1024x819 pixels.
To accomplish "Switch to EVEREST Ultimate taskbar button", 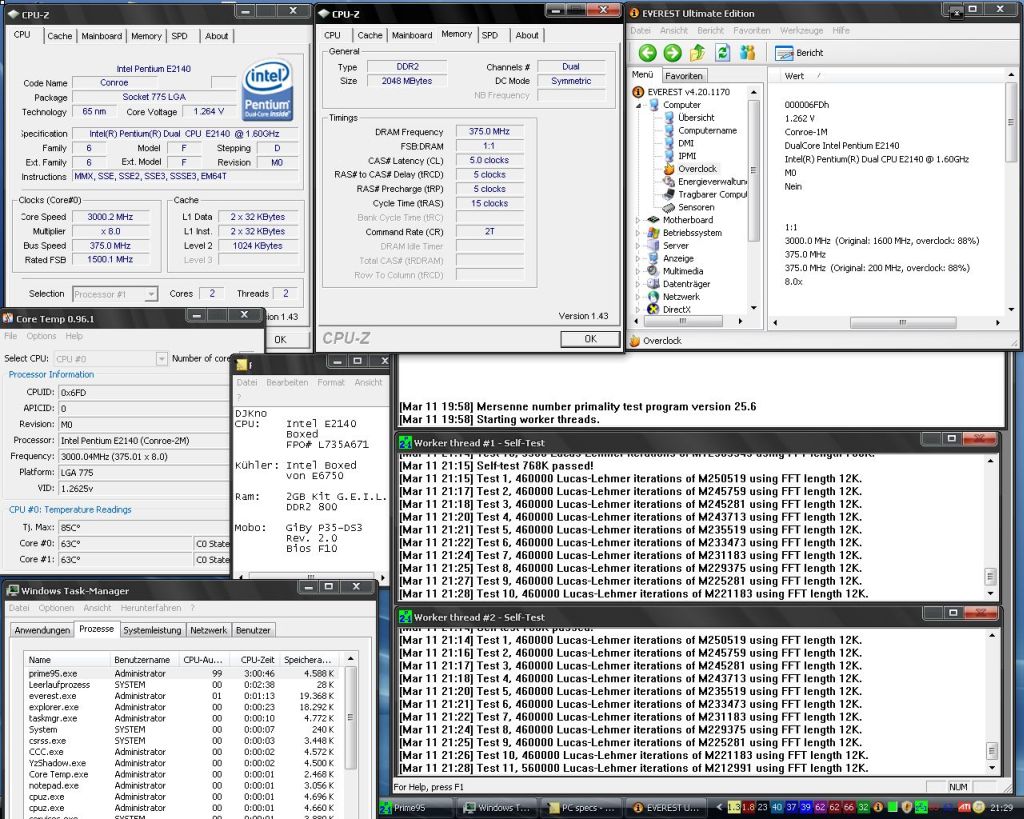I will [665, 808].
